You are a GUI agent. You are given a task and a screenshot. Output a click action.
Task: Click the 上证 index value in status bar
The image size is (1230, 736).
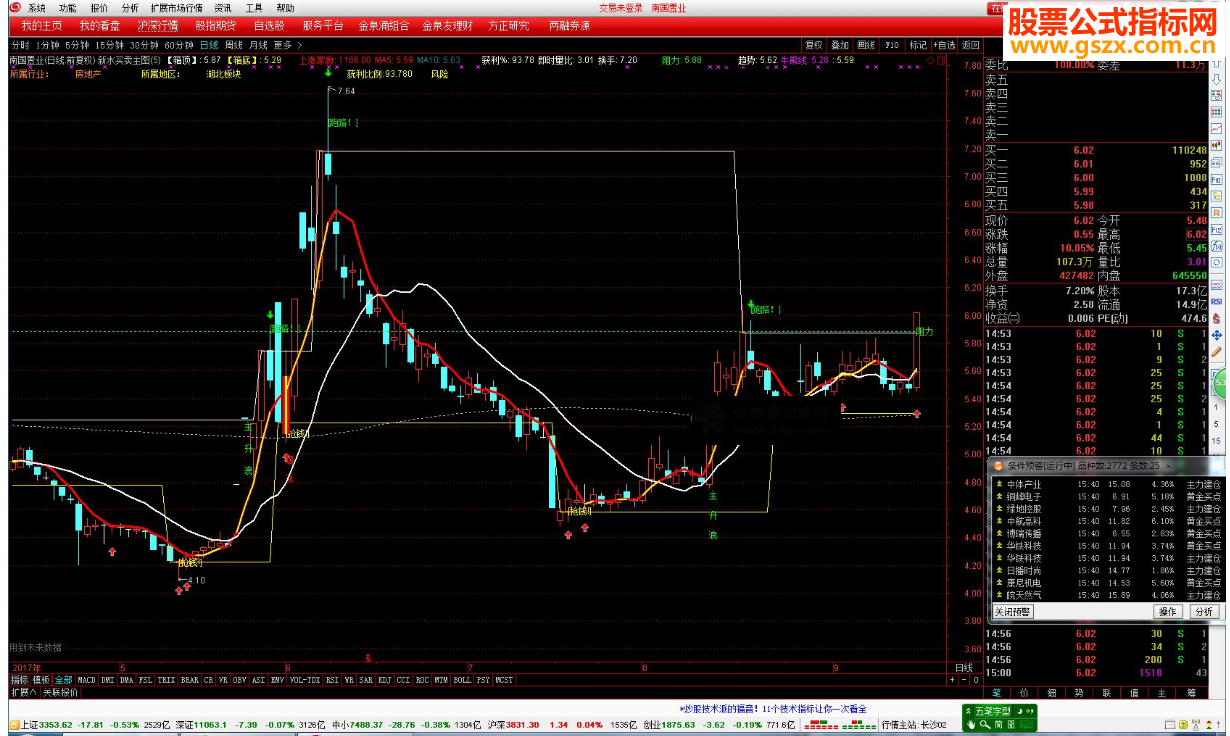coord(55,724)
